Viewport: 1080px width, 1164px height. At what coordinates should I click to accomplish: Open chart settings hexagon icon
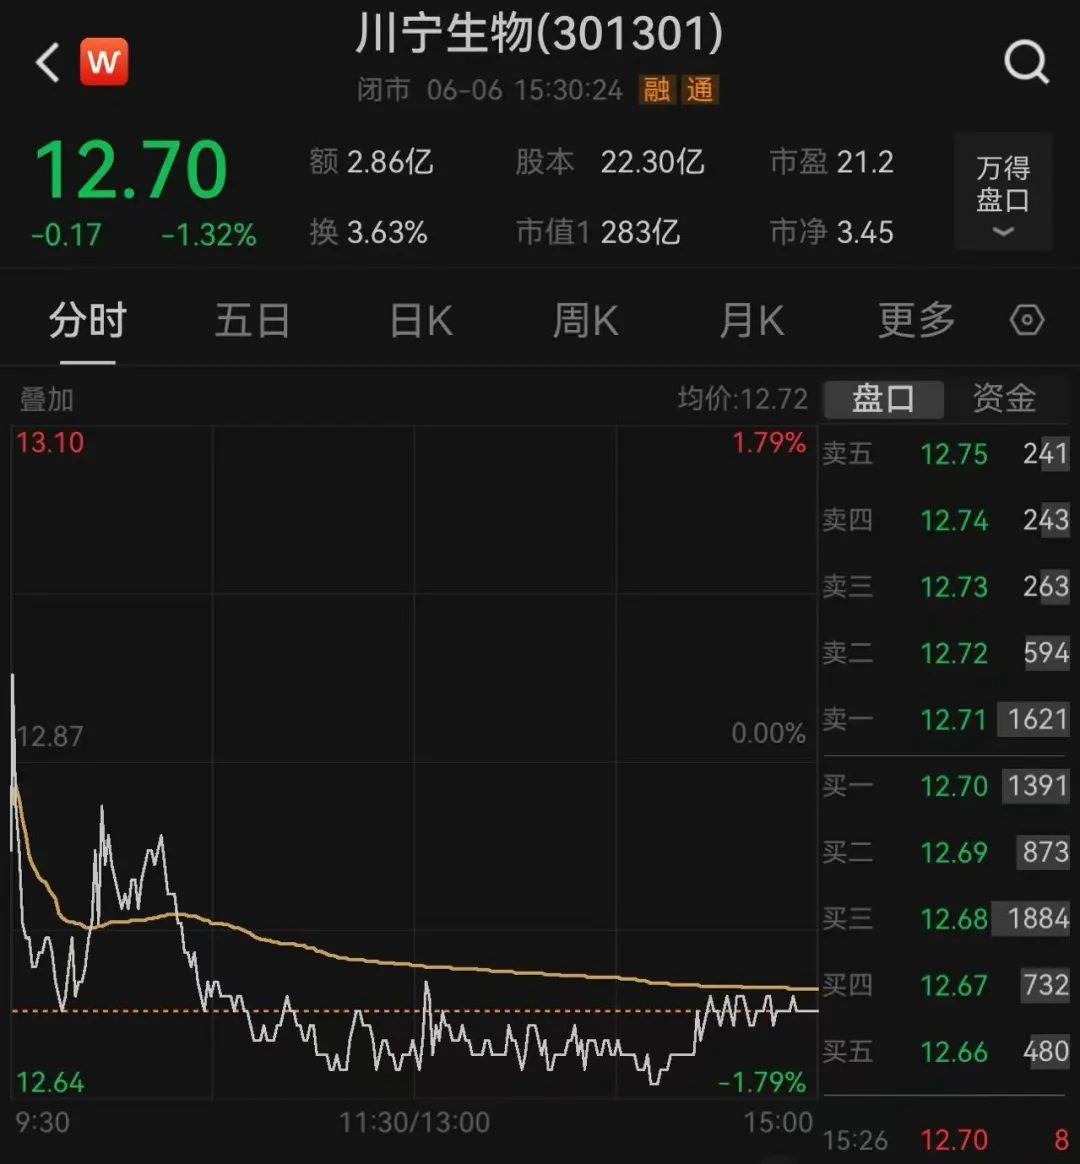(x=1027, y=321)
